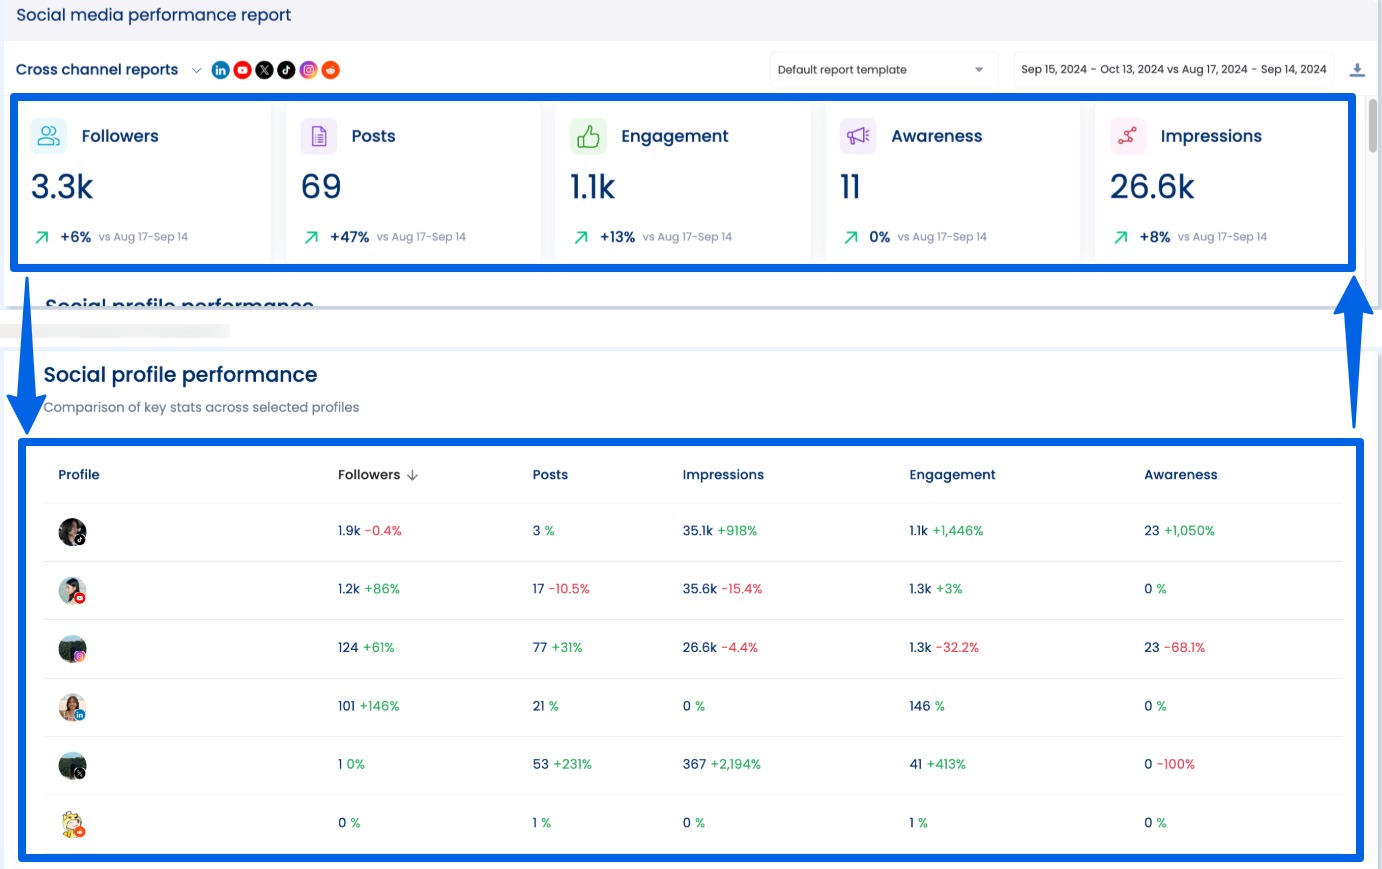
Task: Click the Posts document icon
Action: point(318,135)
